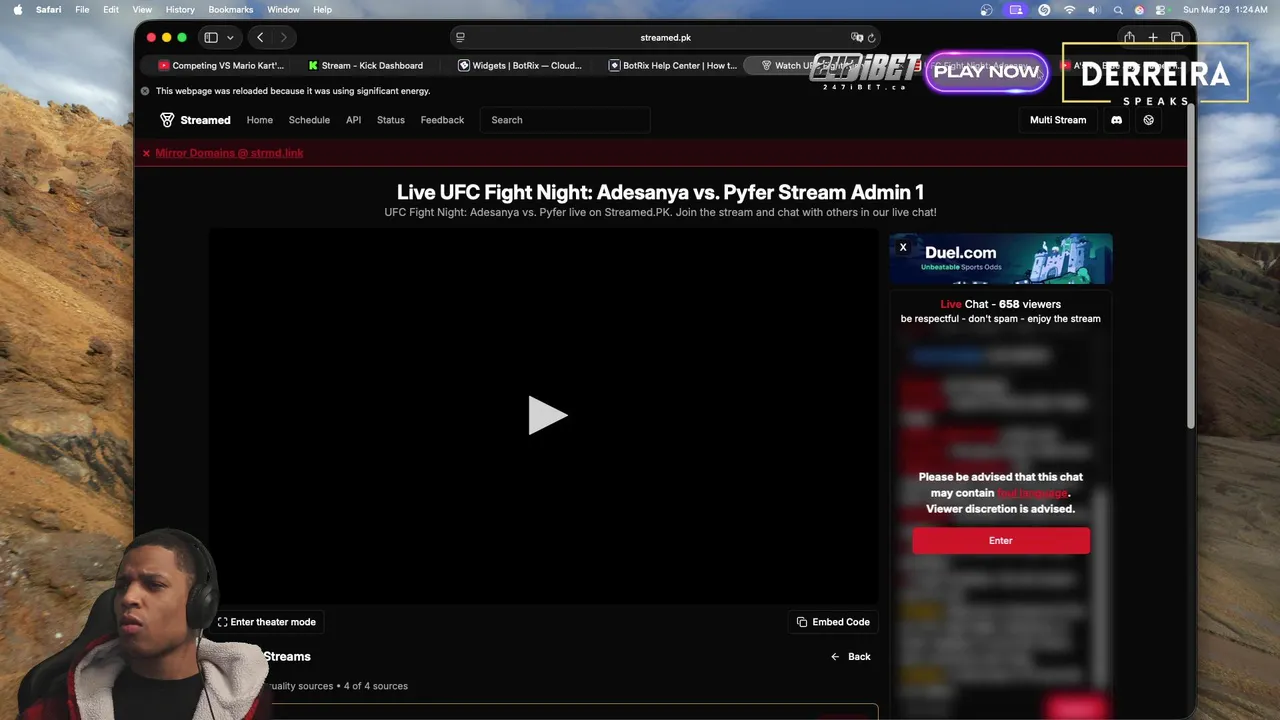1280x720 pixels.
Task: Click the site Search field
Action: tap(565, 120)
